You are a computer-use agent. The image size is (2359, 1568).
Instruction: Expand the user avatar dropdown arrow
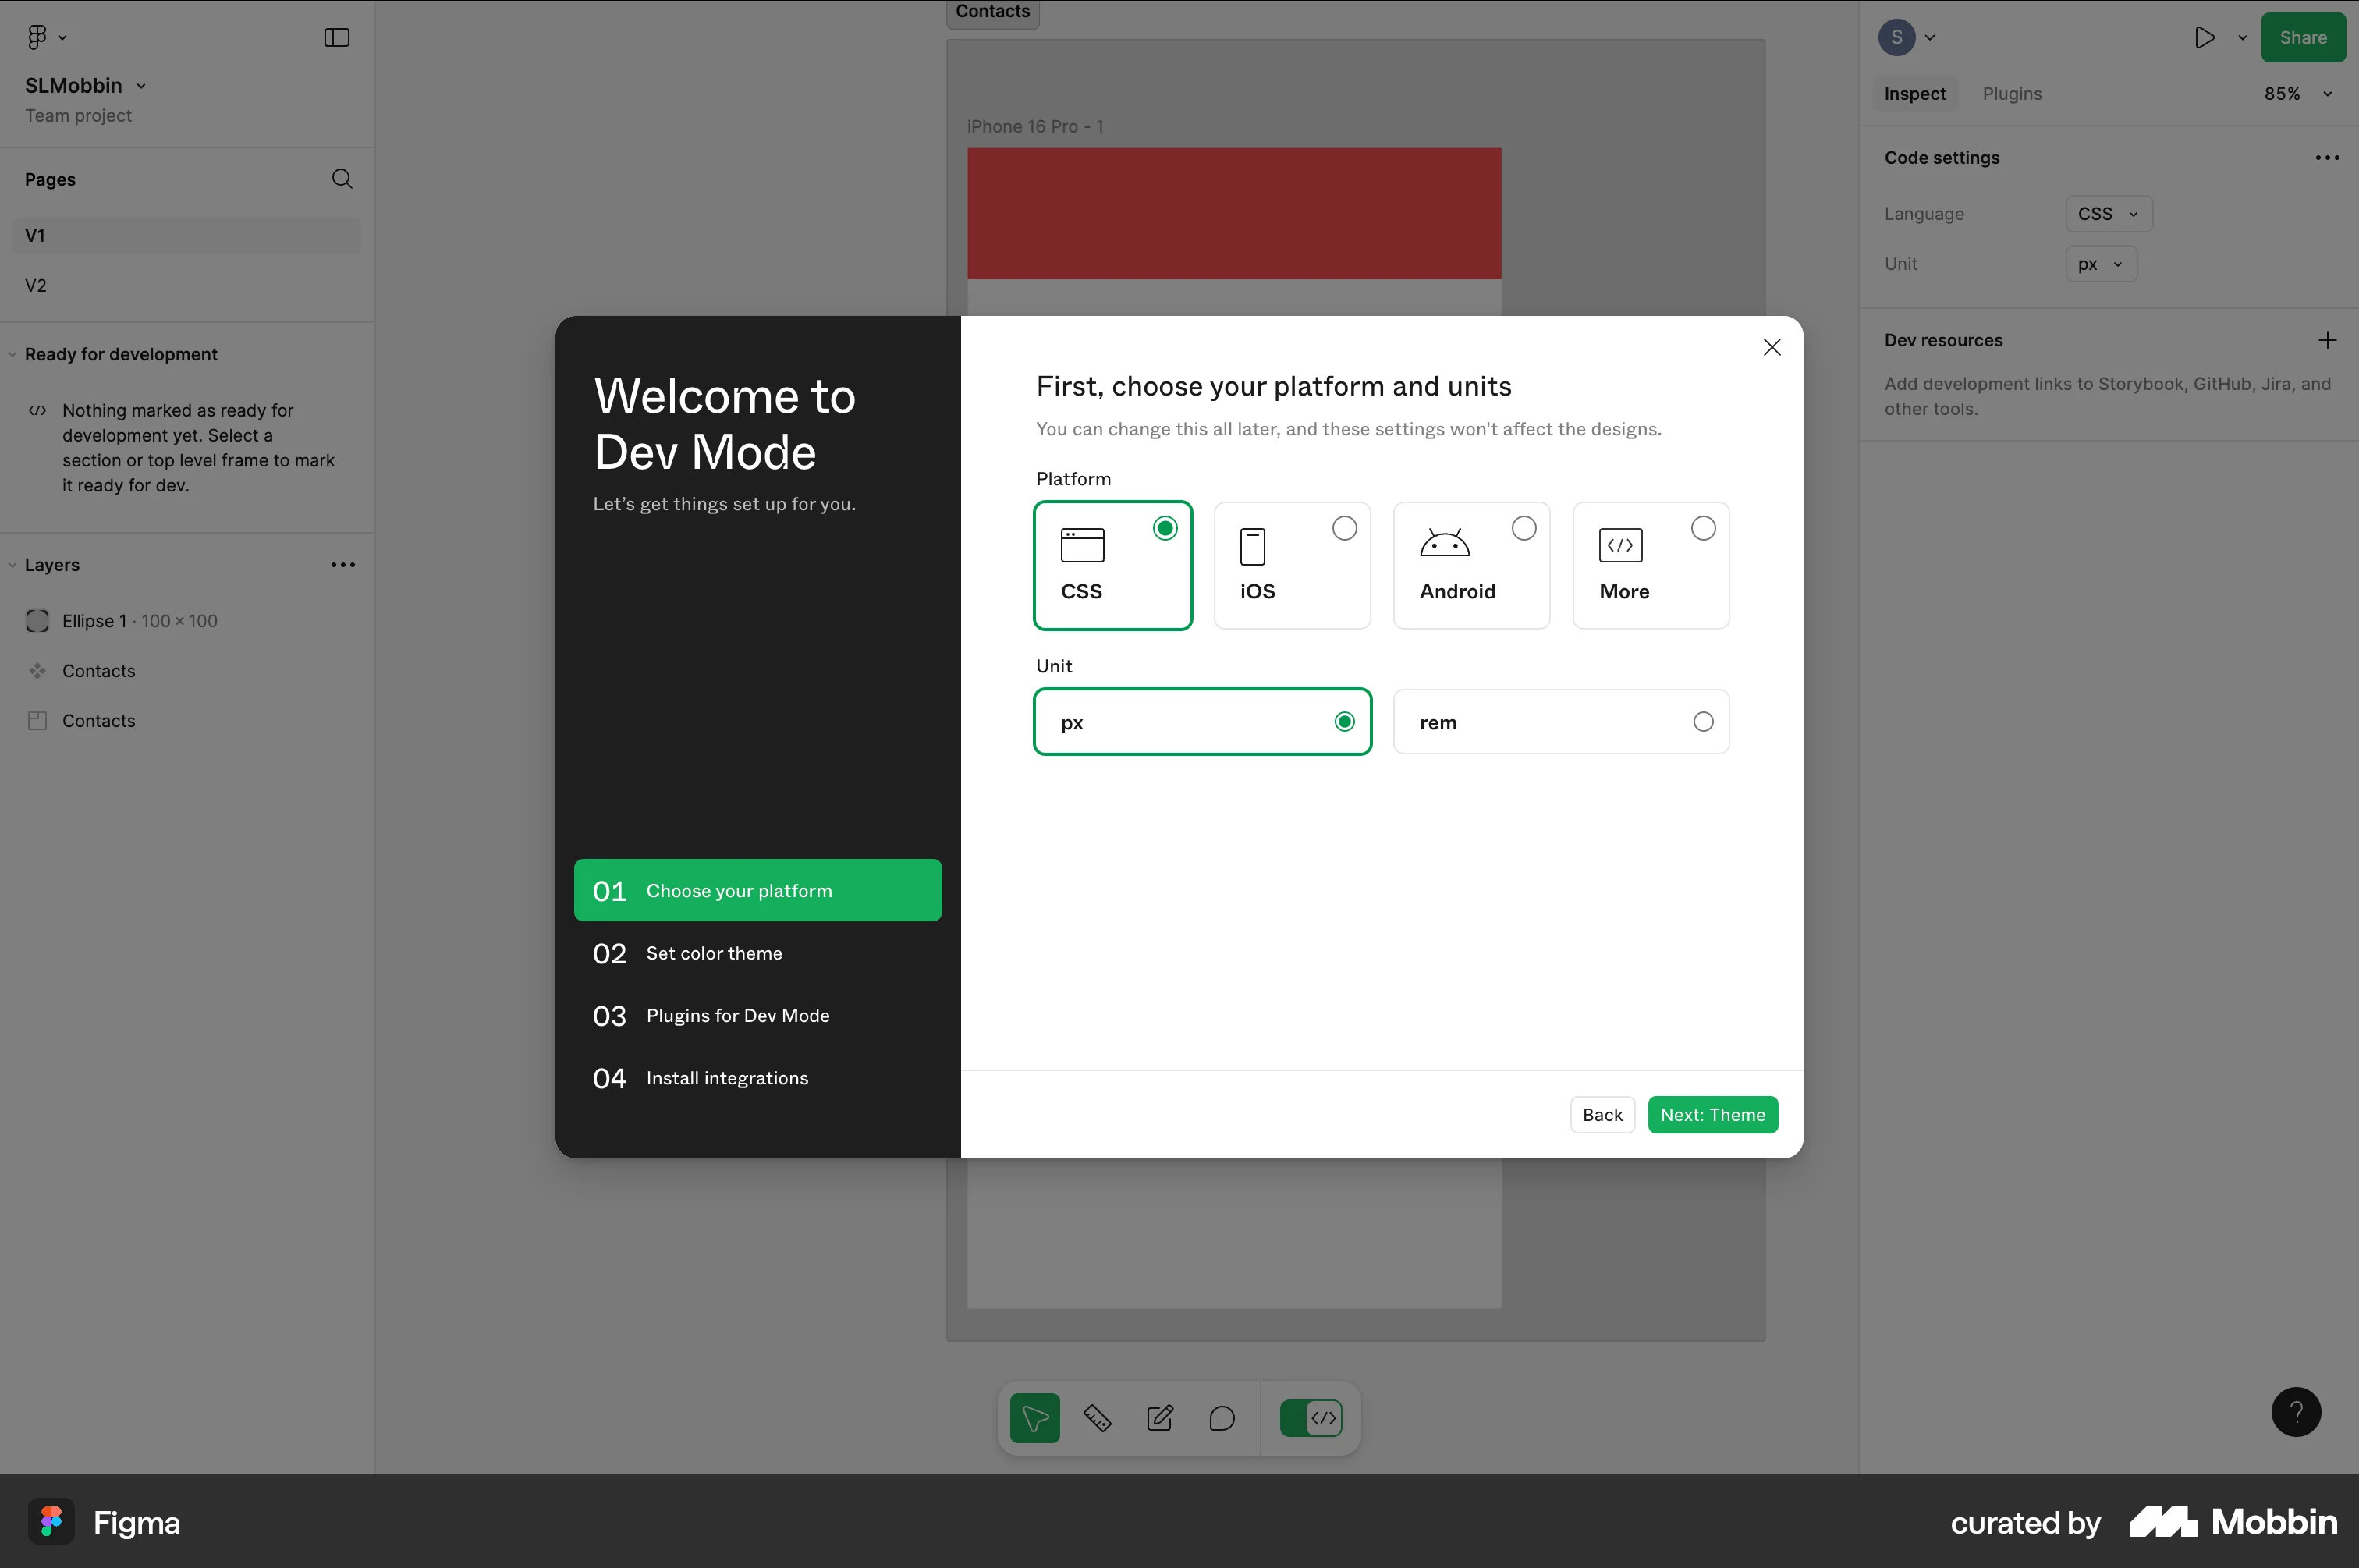1930,38
